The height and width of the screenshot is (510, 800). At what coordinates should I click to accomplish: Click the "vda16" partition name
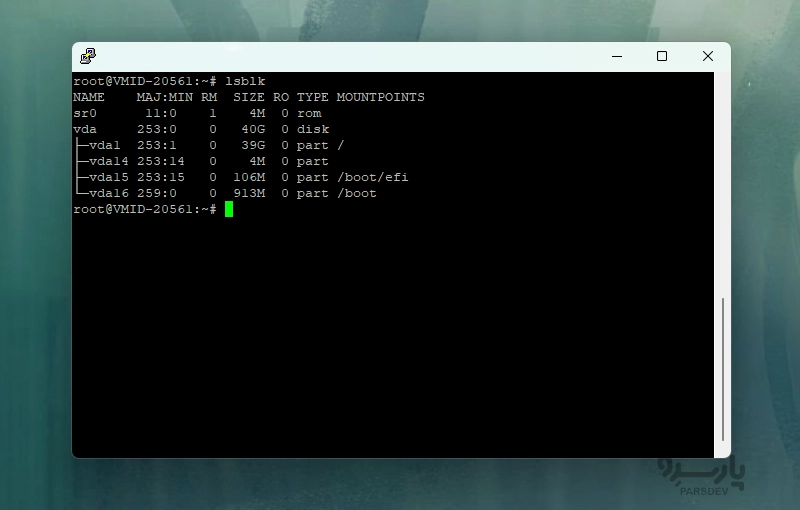click(x=109, y=193)
